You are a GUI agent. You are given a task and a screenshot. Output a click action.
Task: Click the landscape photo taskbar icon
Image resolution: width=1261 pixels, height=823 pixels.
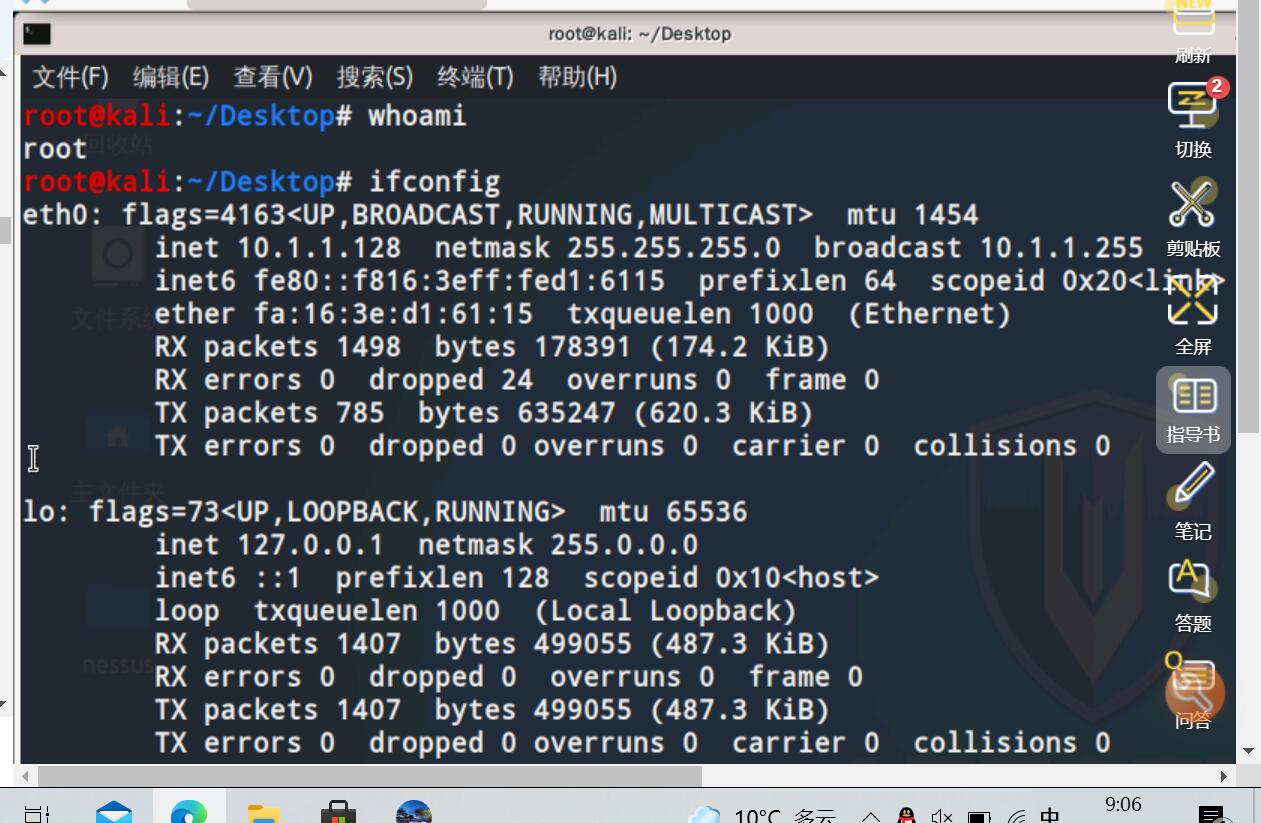point(413,812)
